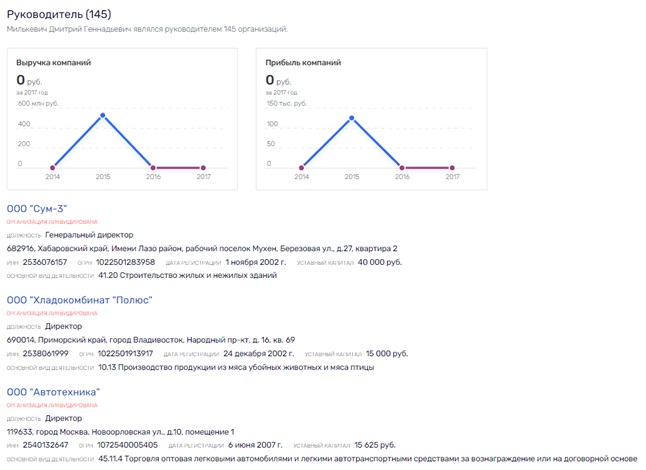Screen dimensions: 646x470
Task: Click the 2017 point on revenue chart
Action: coord(203,168)
